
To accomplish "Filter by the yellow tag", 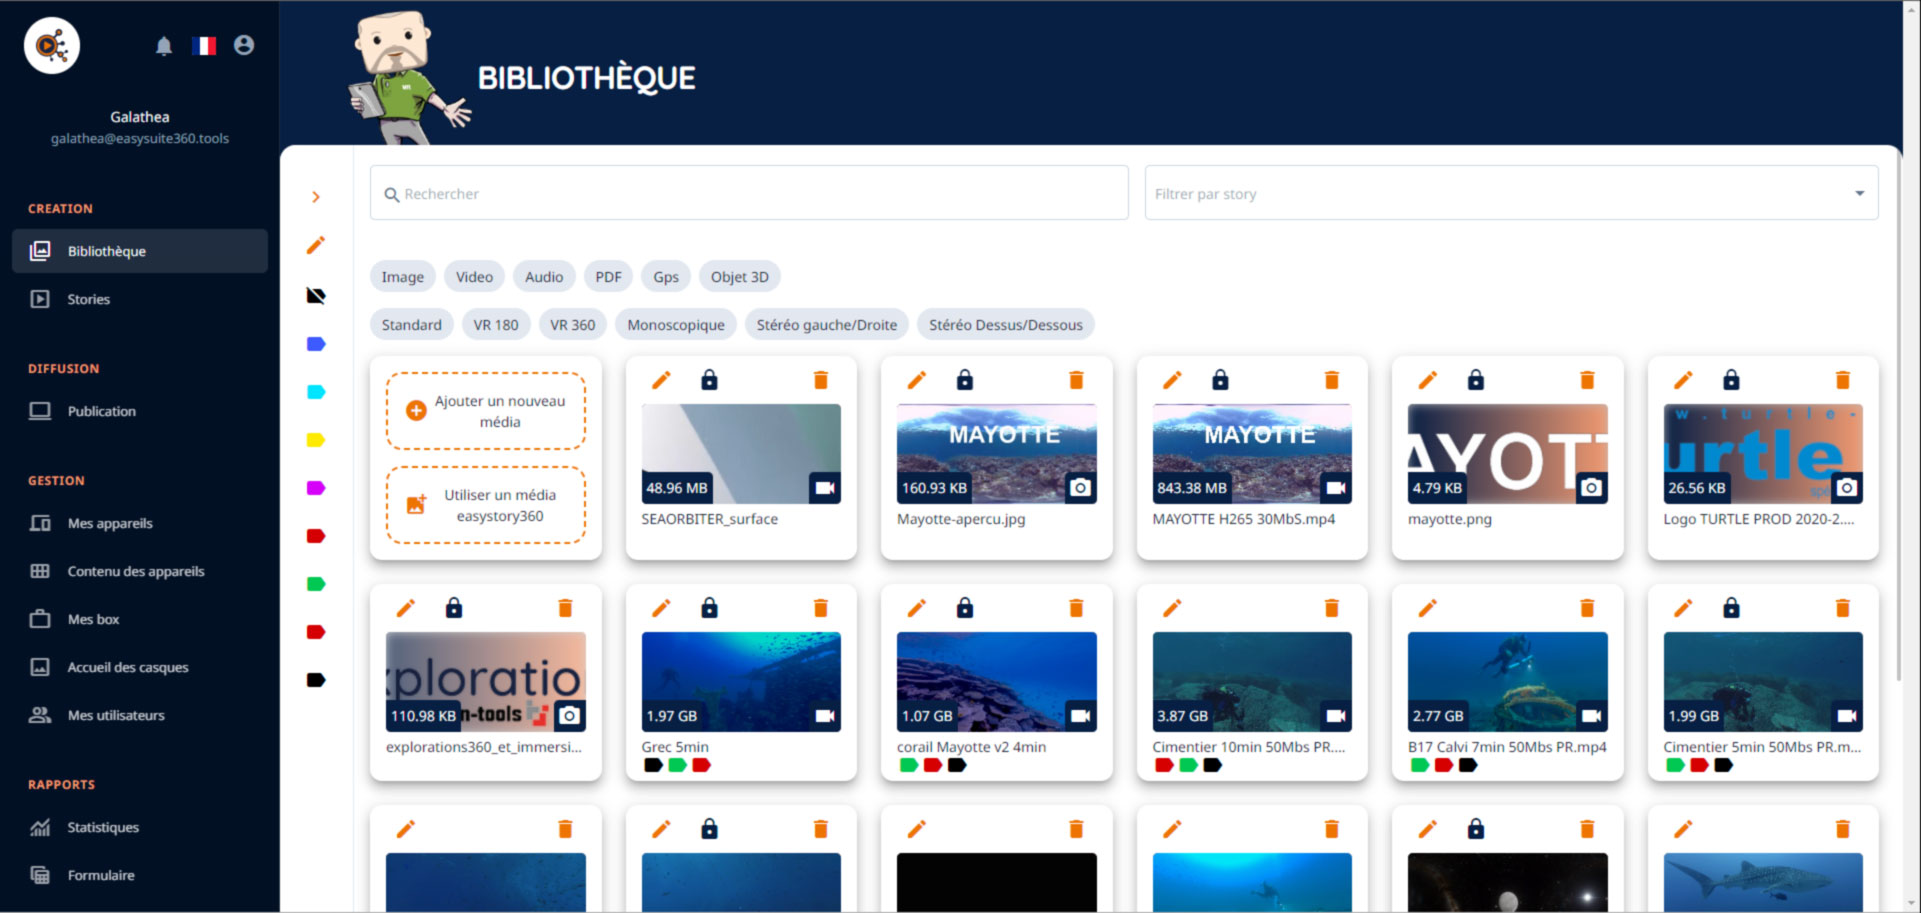I will tap(316, 440).
